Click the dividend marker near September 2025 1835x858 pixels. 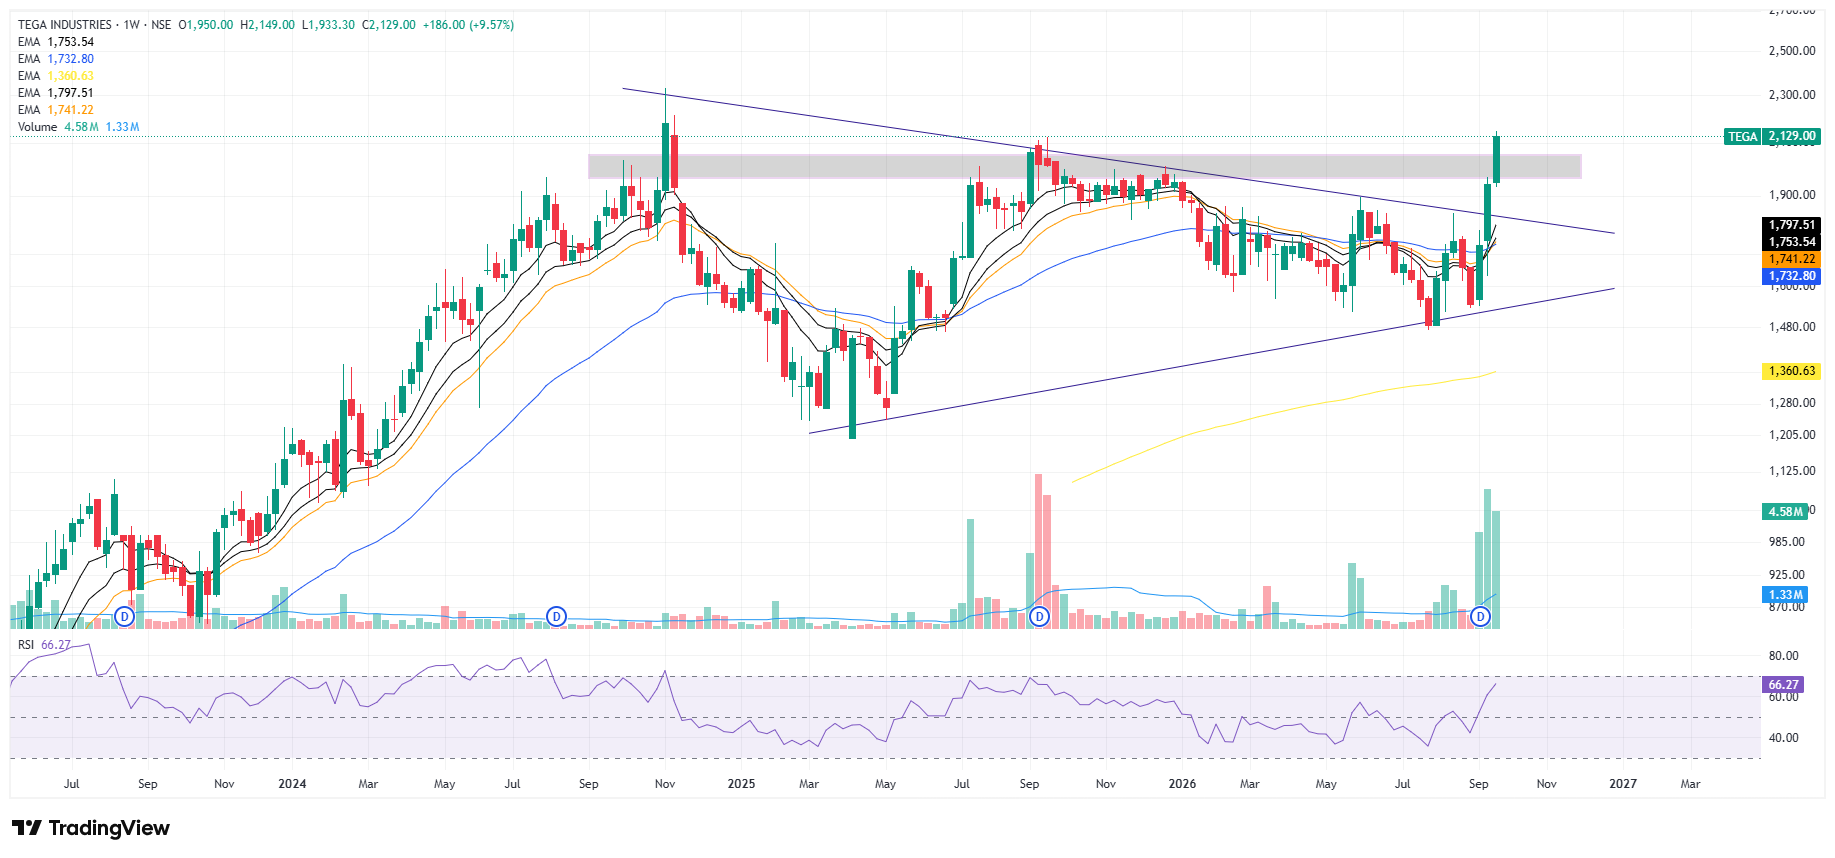(x=1040, y=617)
